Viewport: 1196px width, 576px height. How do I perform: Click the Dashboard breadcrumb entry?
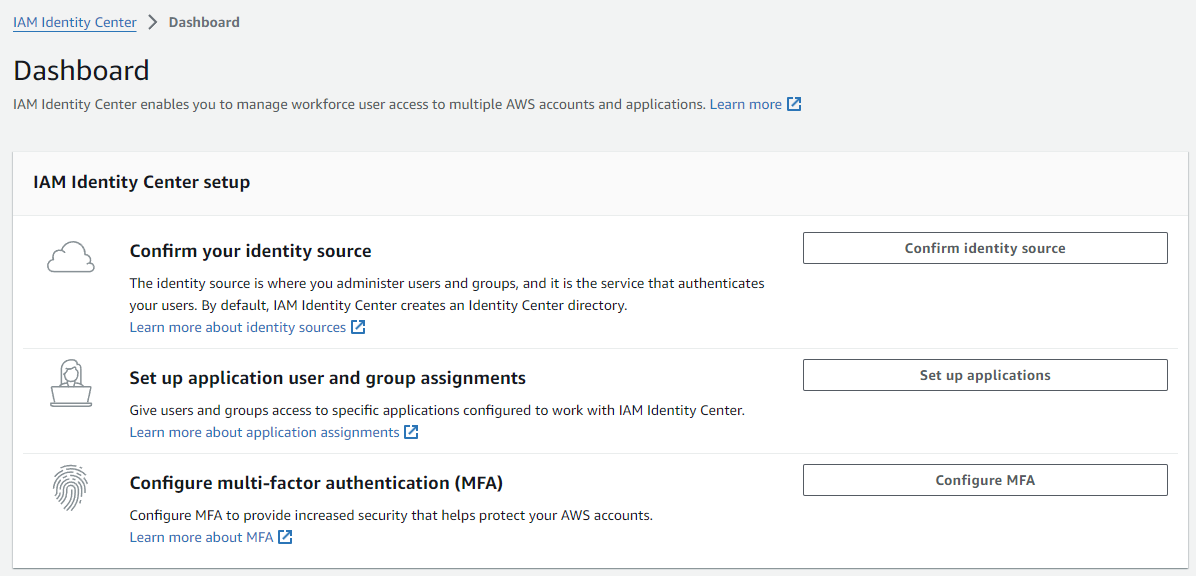click(x=204, y=21)
